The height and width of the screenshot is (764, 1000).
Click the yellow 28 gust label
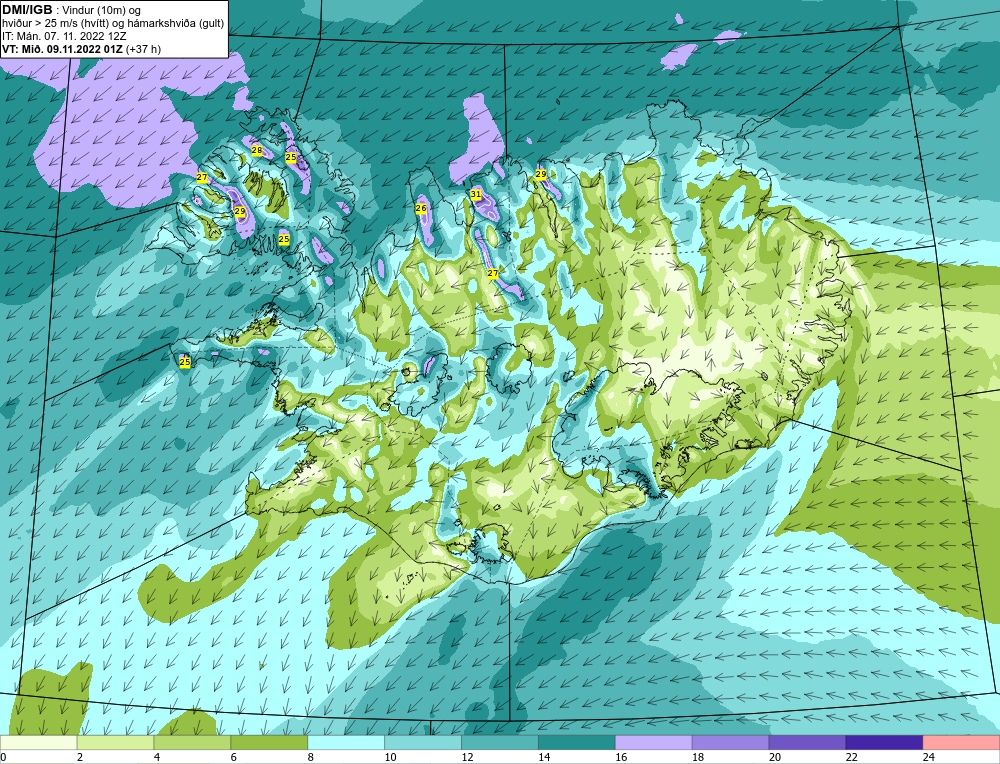[257, 151]
